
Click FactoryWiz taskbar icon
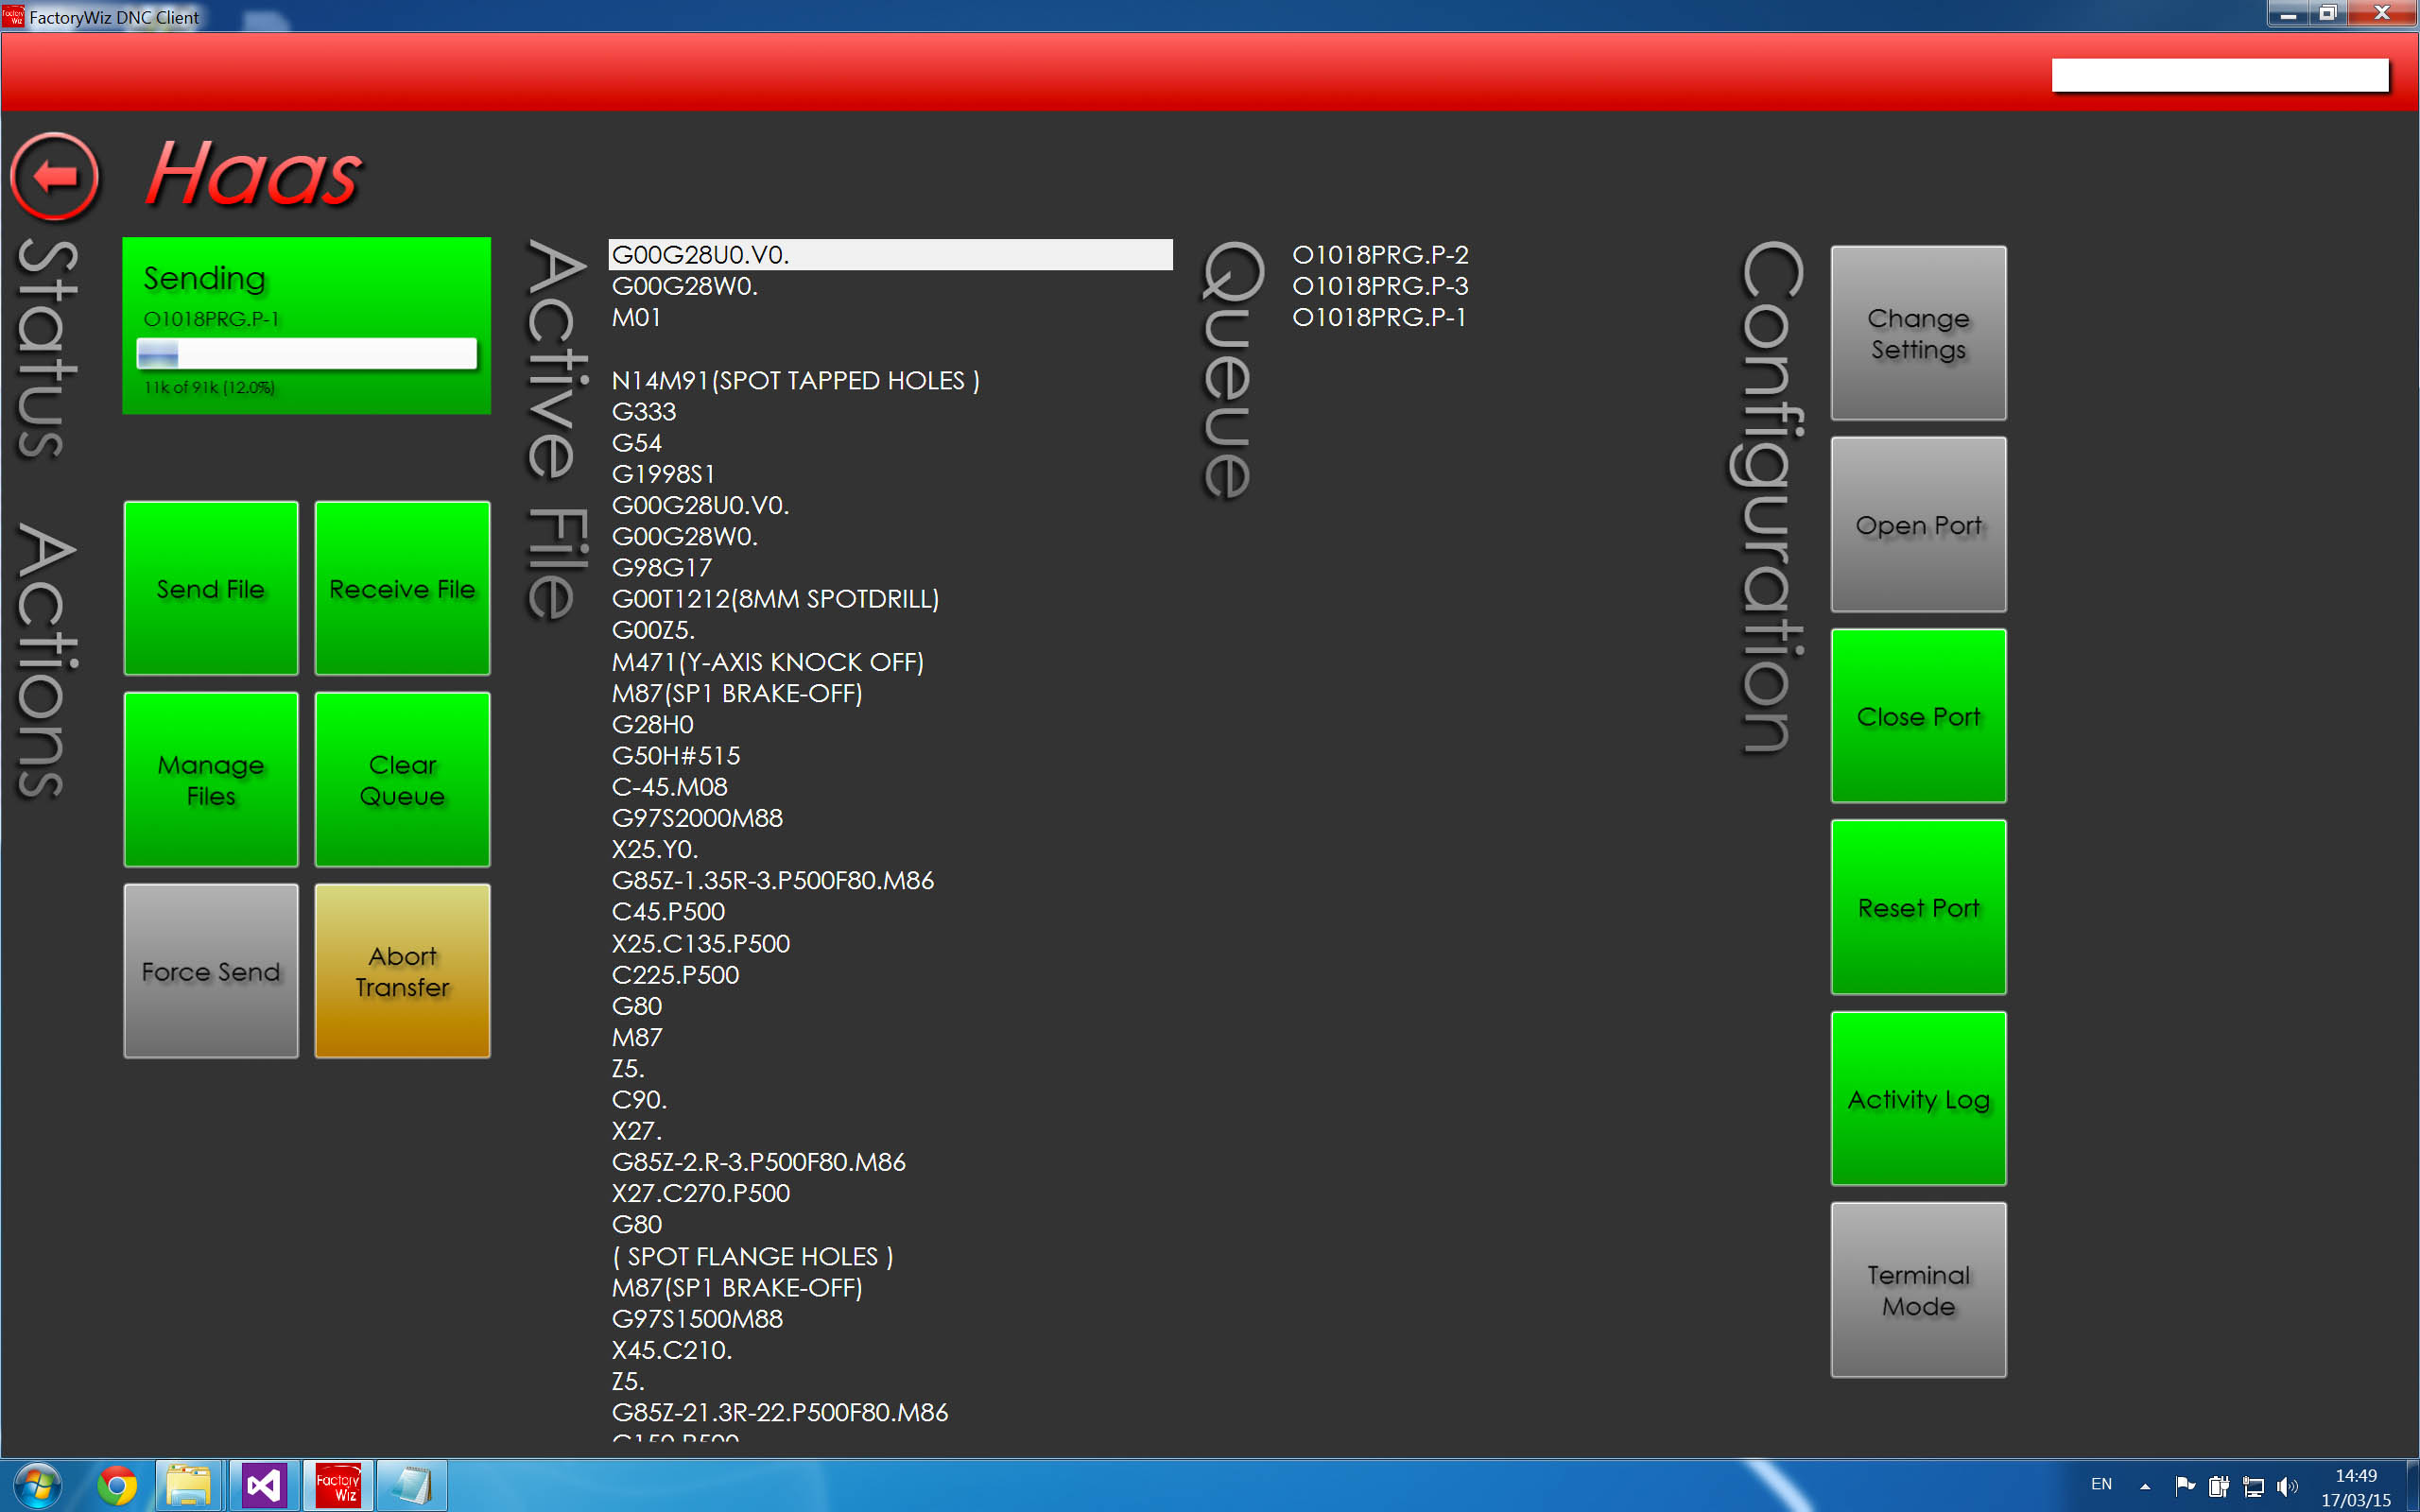coord(339,1486)
